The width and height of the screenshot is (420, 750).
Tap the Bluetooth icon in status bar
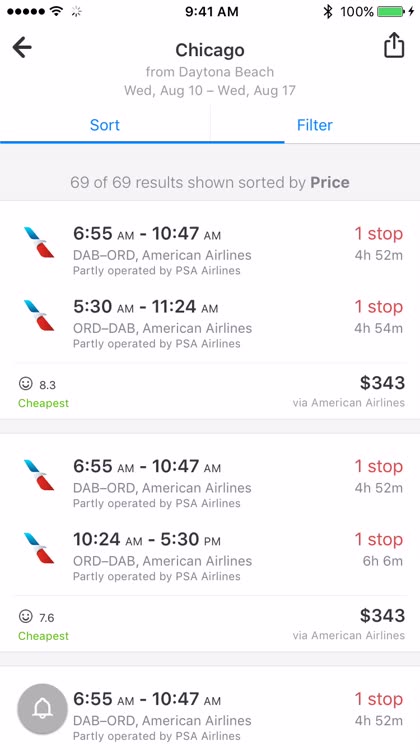[328, 11]
